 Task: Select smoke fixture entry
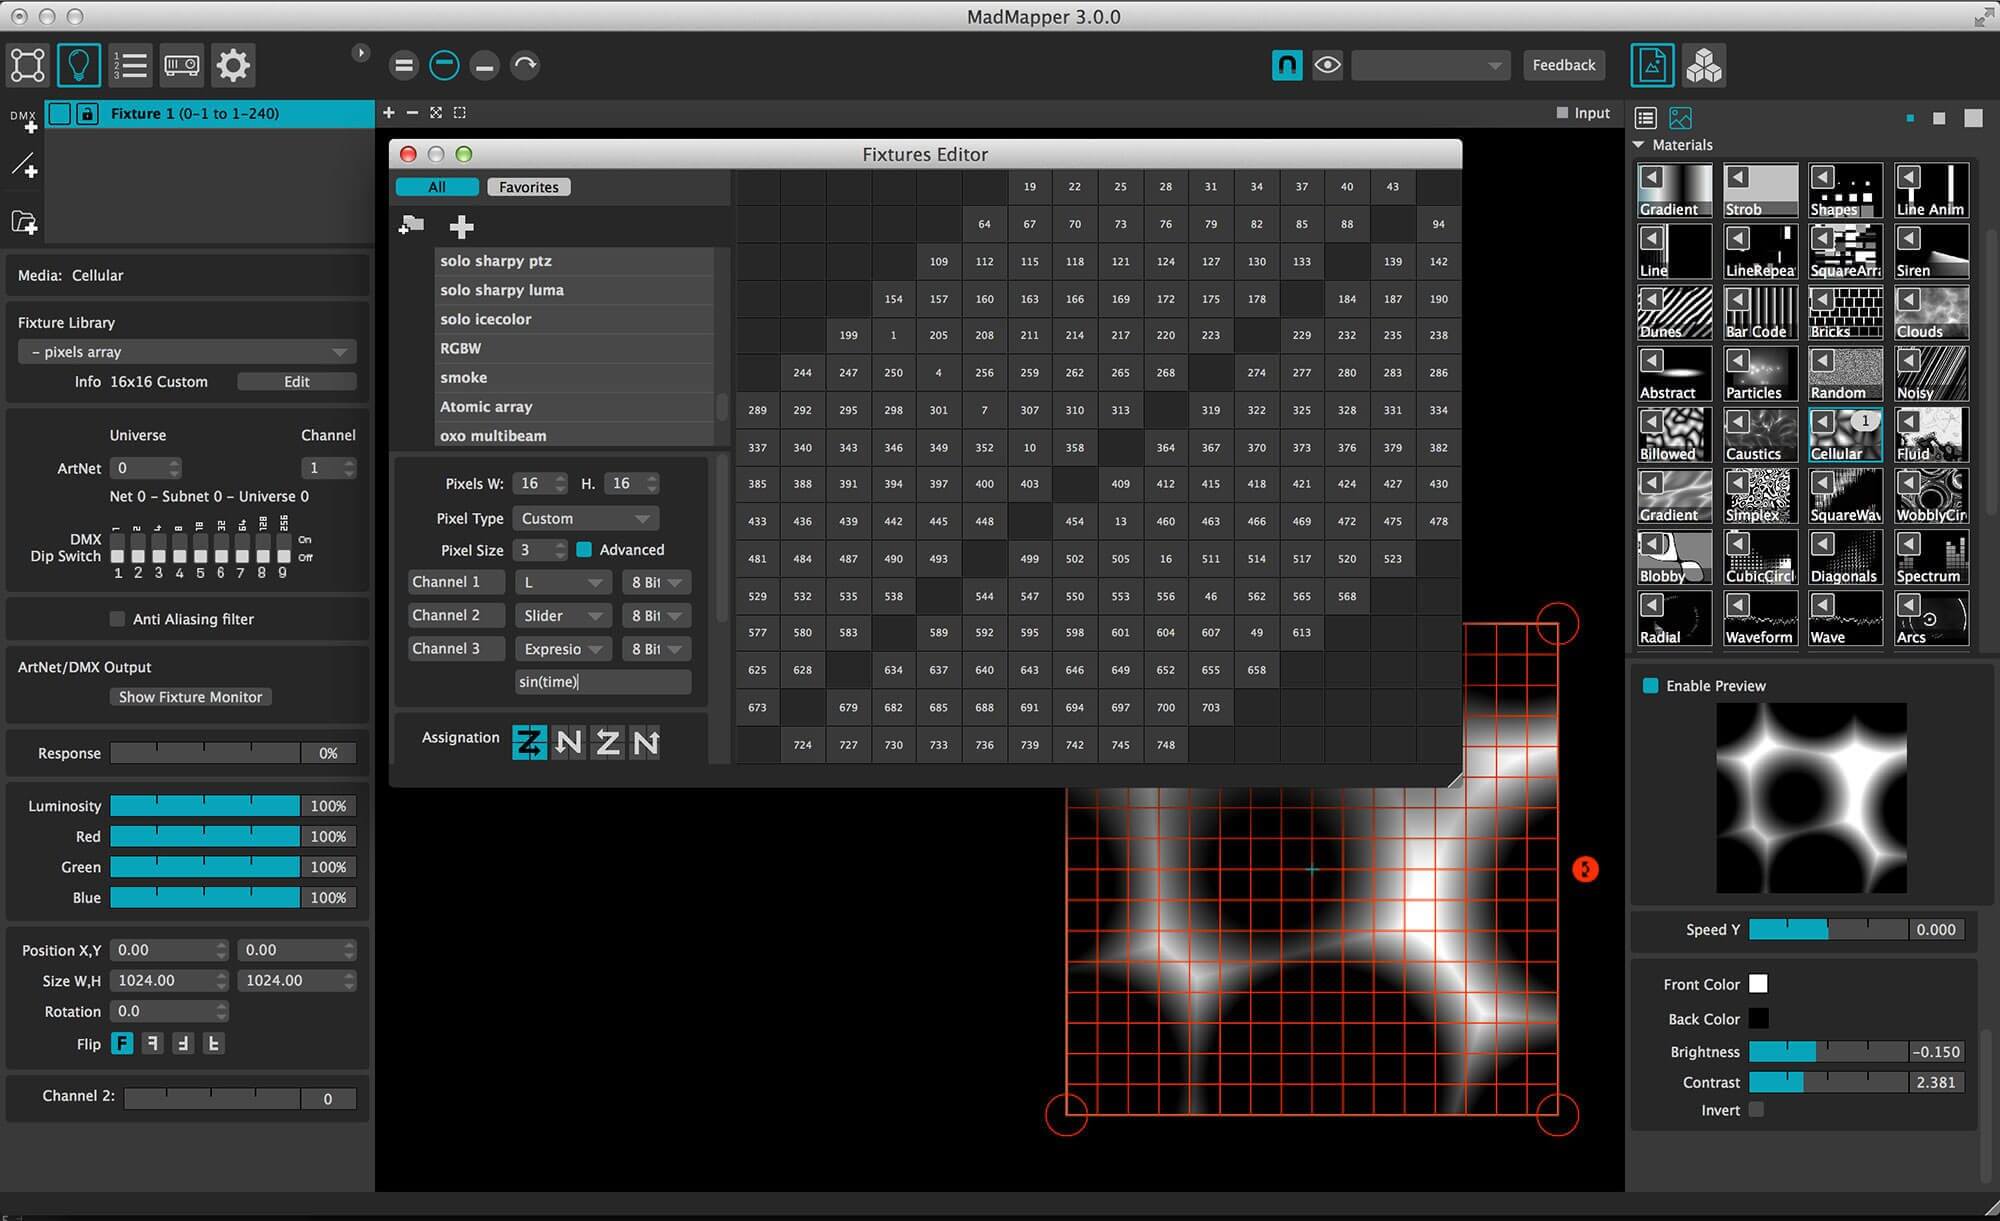point(574,378)
